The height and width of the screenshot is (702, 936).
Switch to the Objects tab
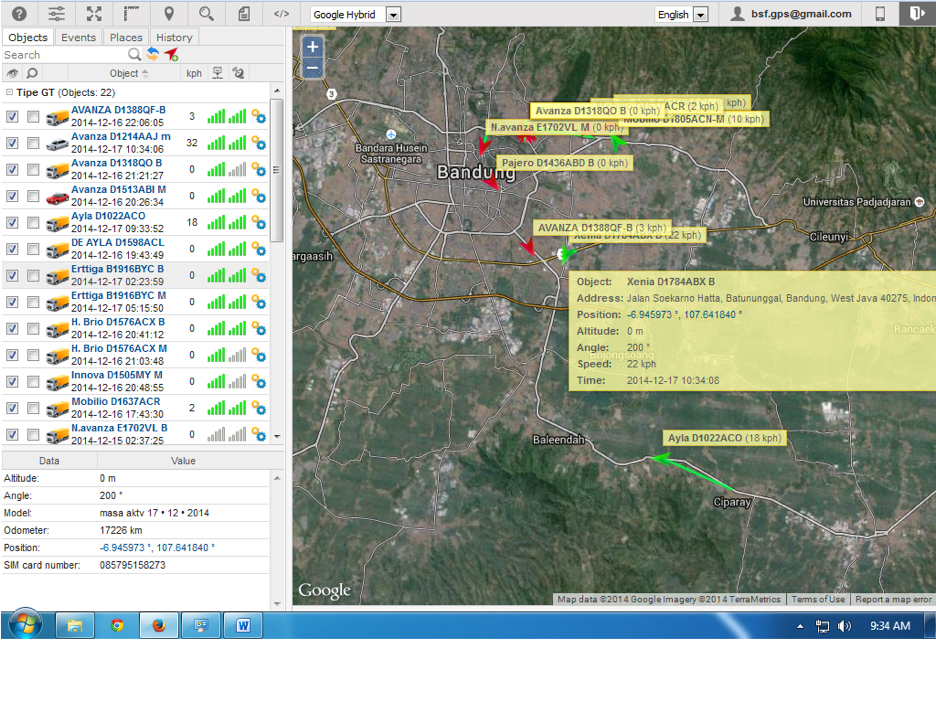click(x=27, y=37)
